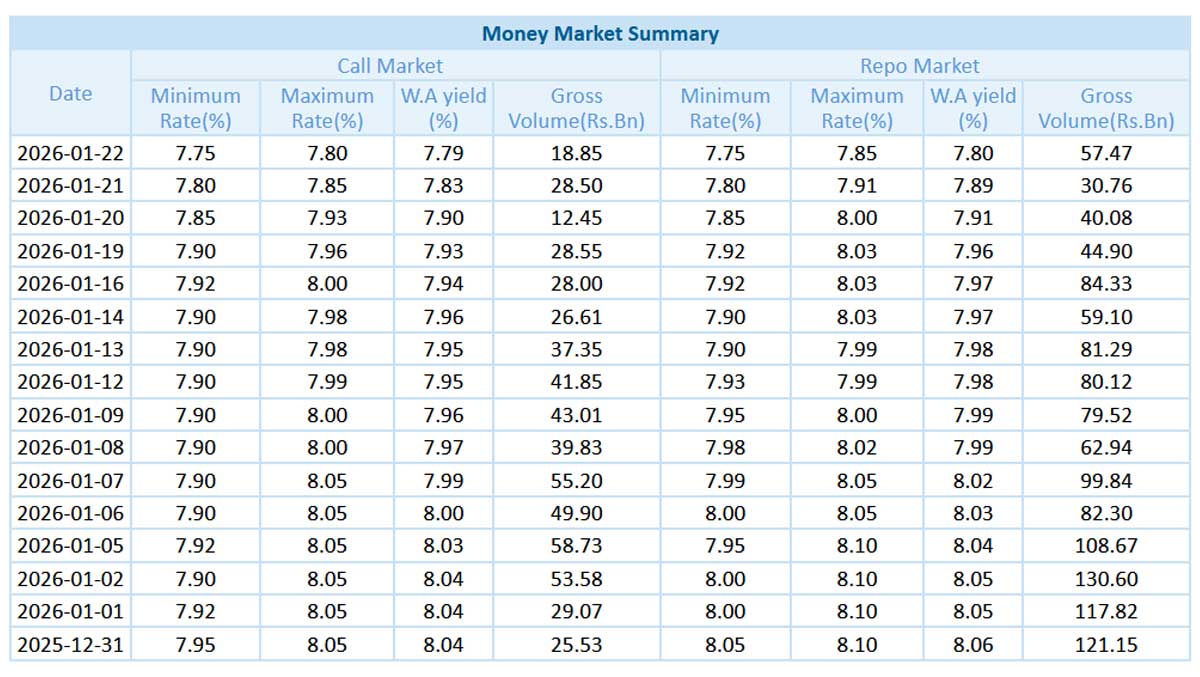Click Call Market's W.A yield header

coord(443,109)
